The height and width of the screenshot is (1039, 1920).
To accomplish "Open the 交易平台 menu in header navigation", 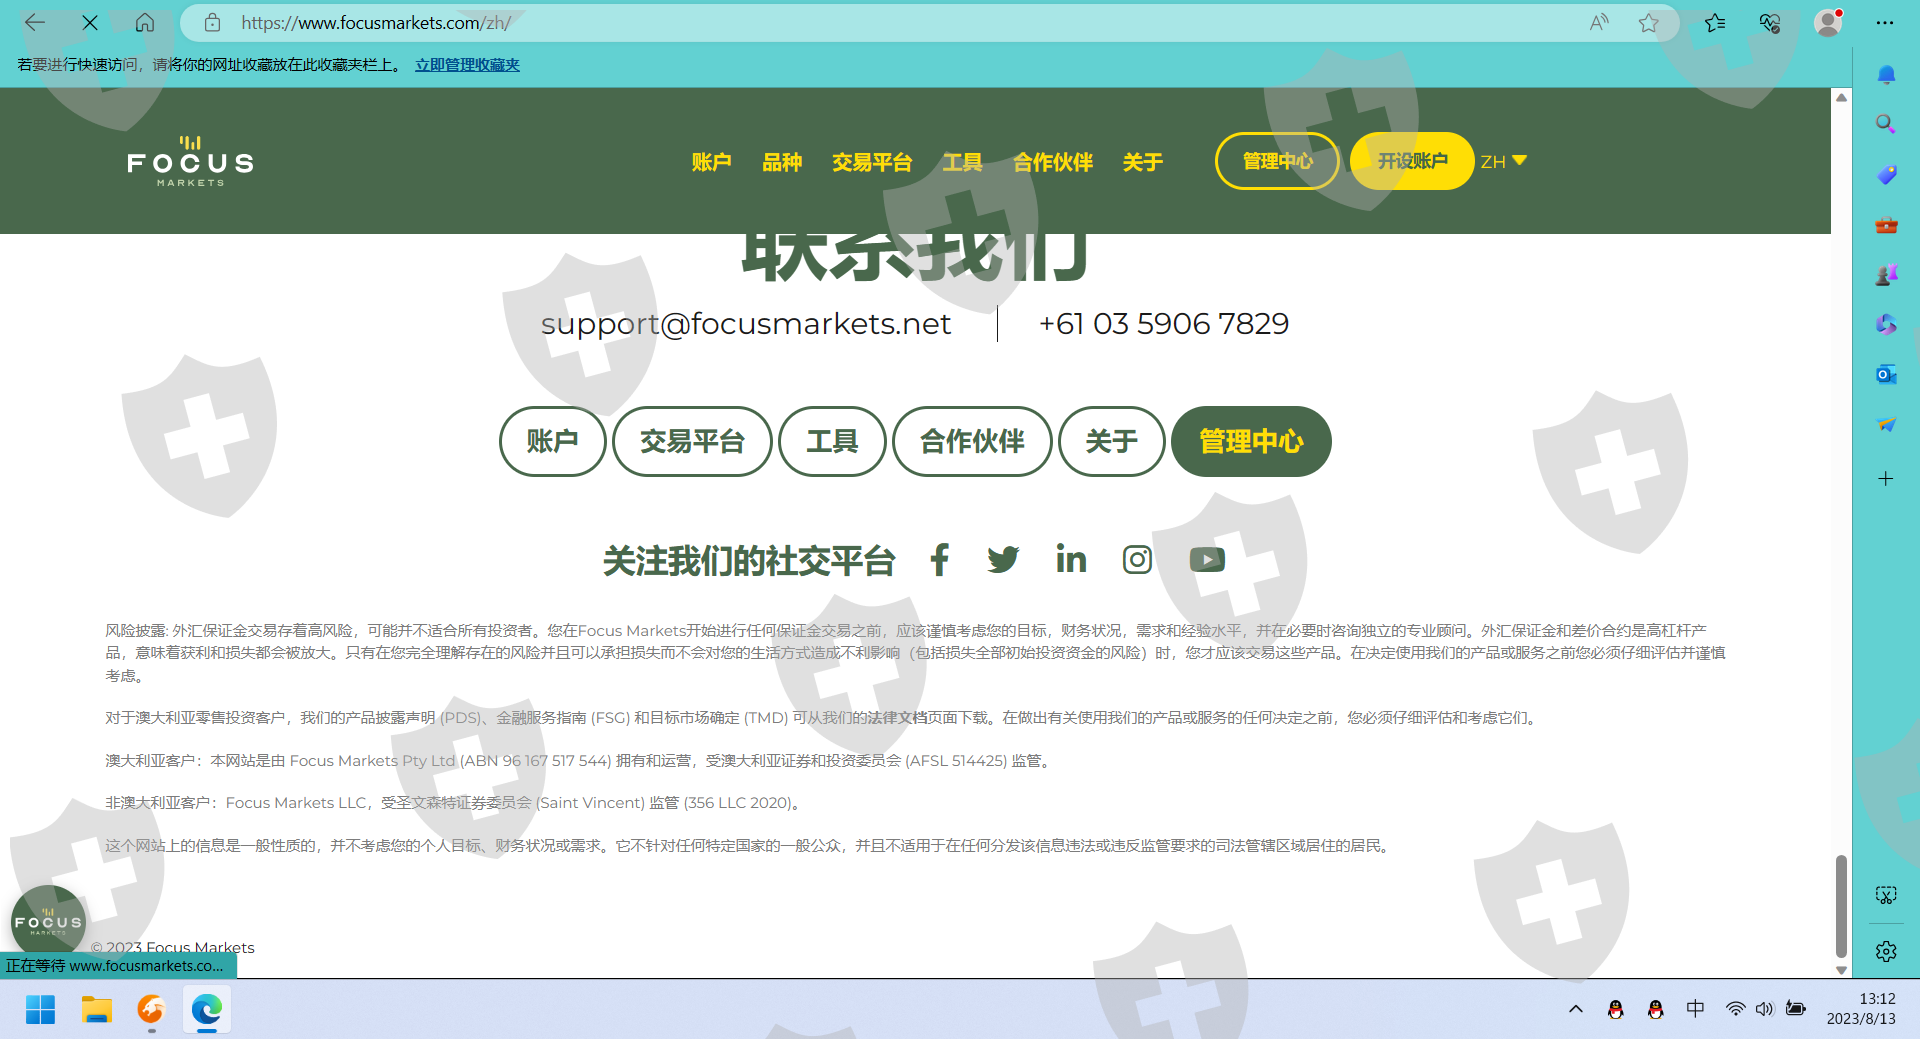I will tap(872, 162).
